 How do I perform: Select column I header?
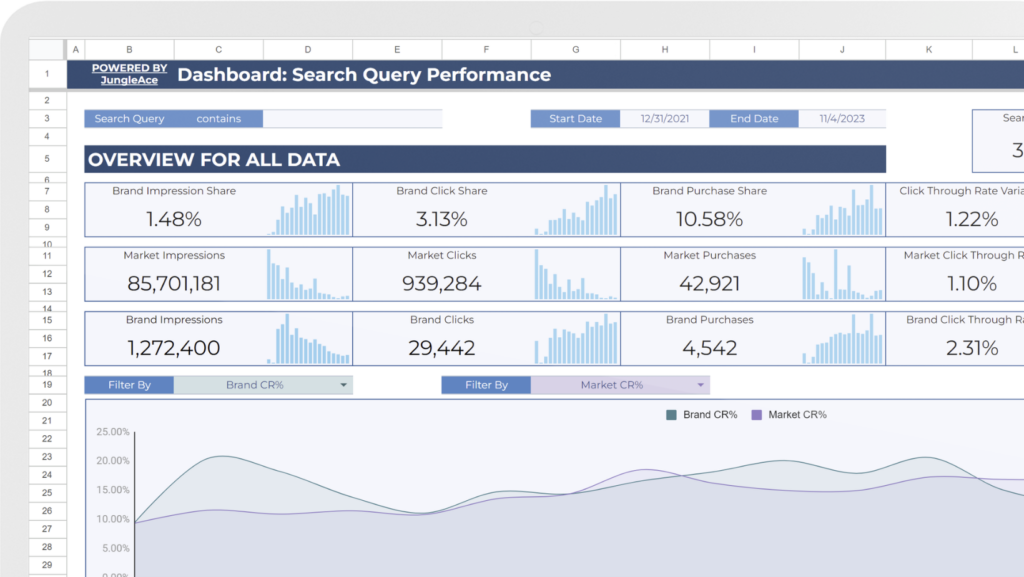(x=754, y=50)
